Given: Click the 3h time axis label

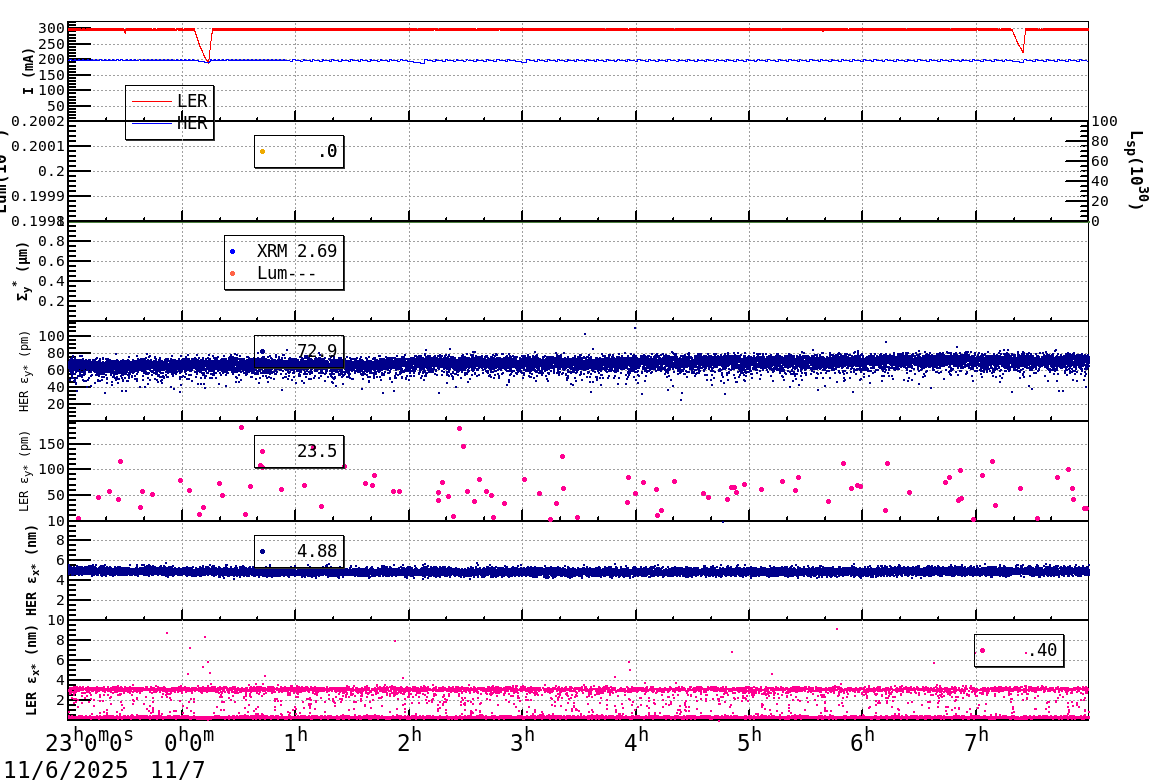Looking at the screenshot, I should [x=522, y=741].
